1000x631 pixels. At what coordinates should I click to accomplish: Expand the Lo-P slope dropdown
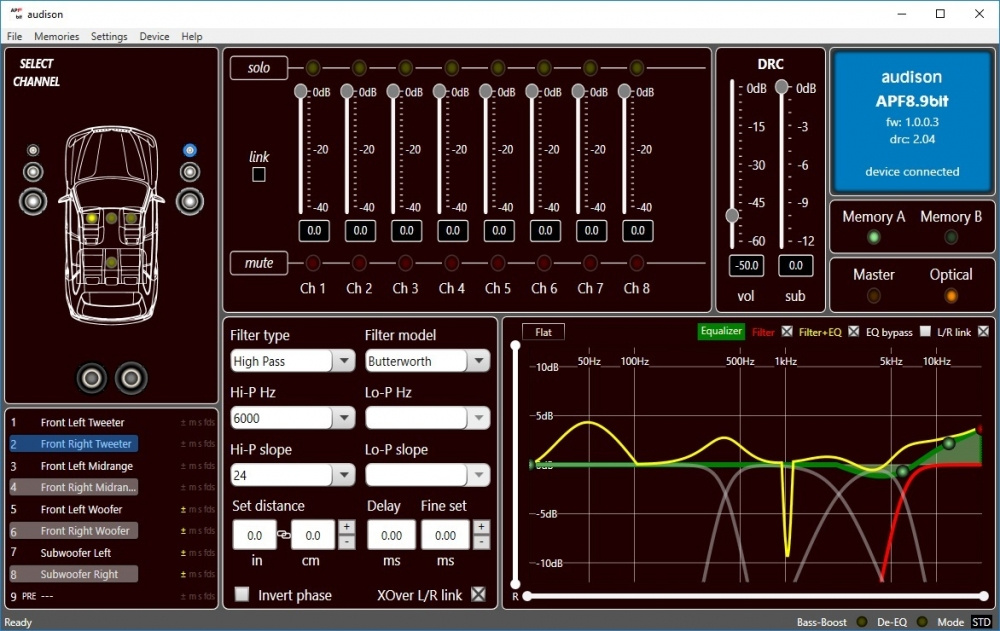tap(478, 473)
